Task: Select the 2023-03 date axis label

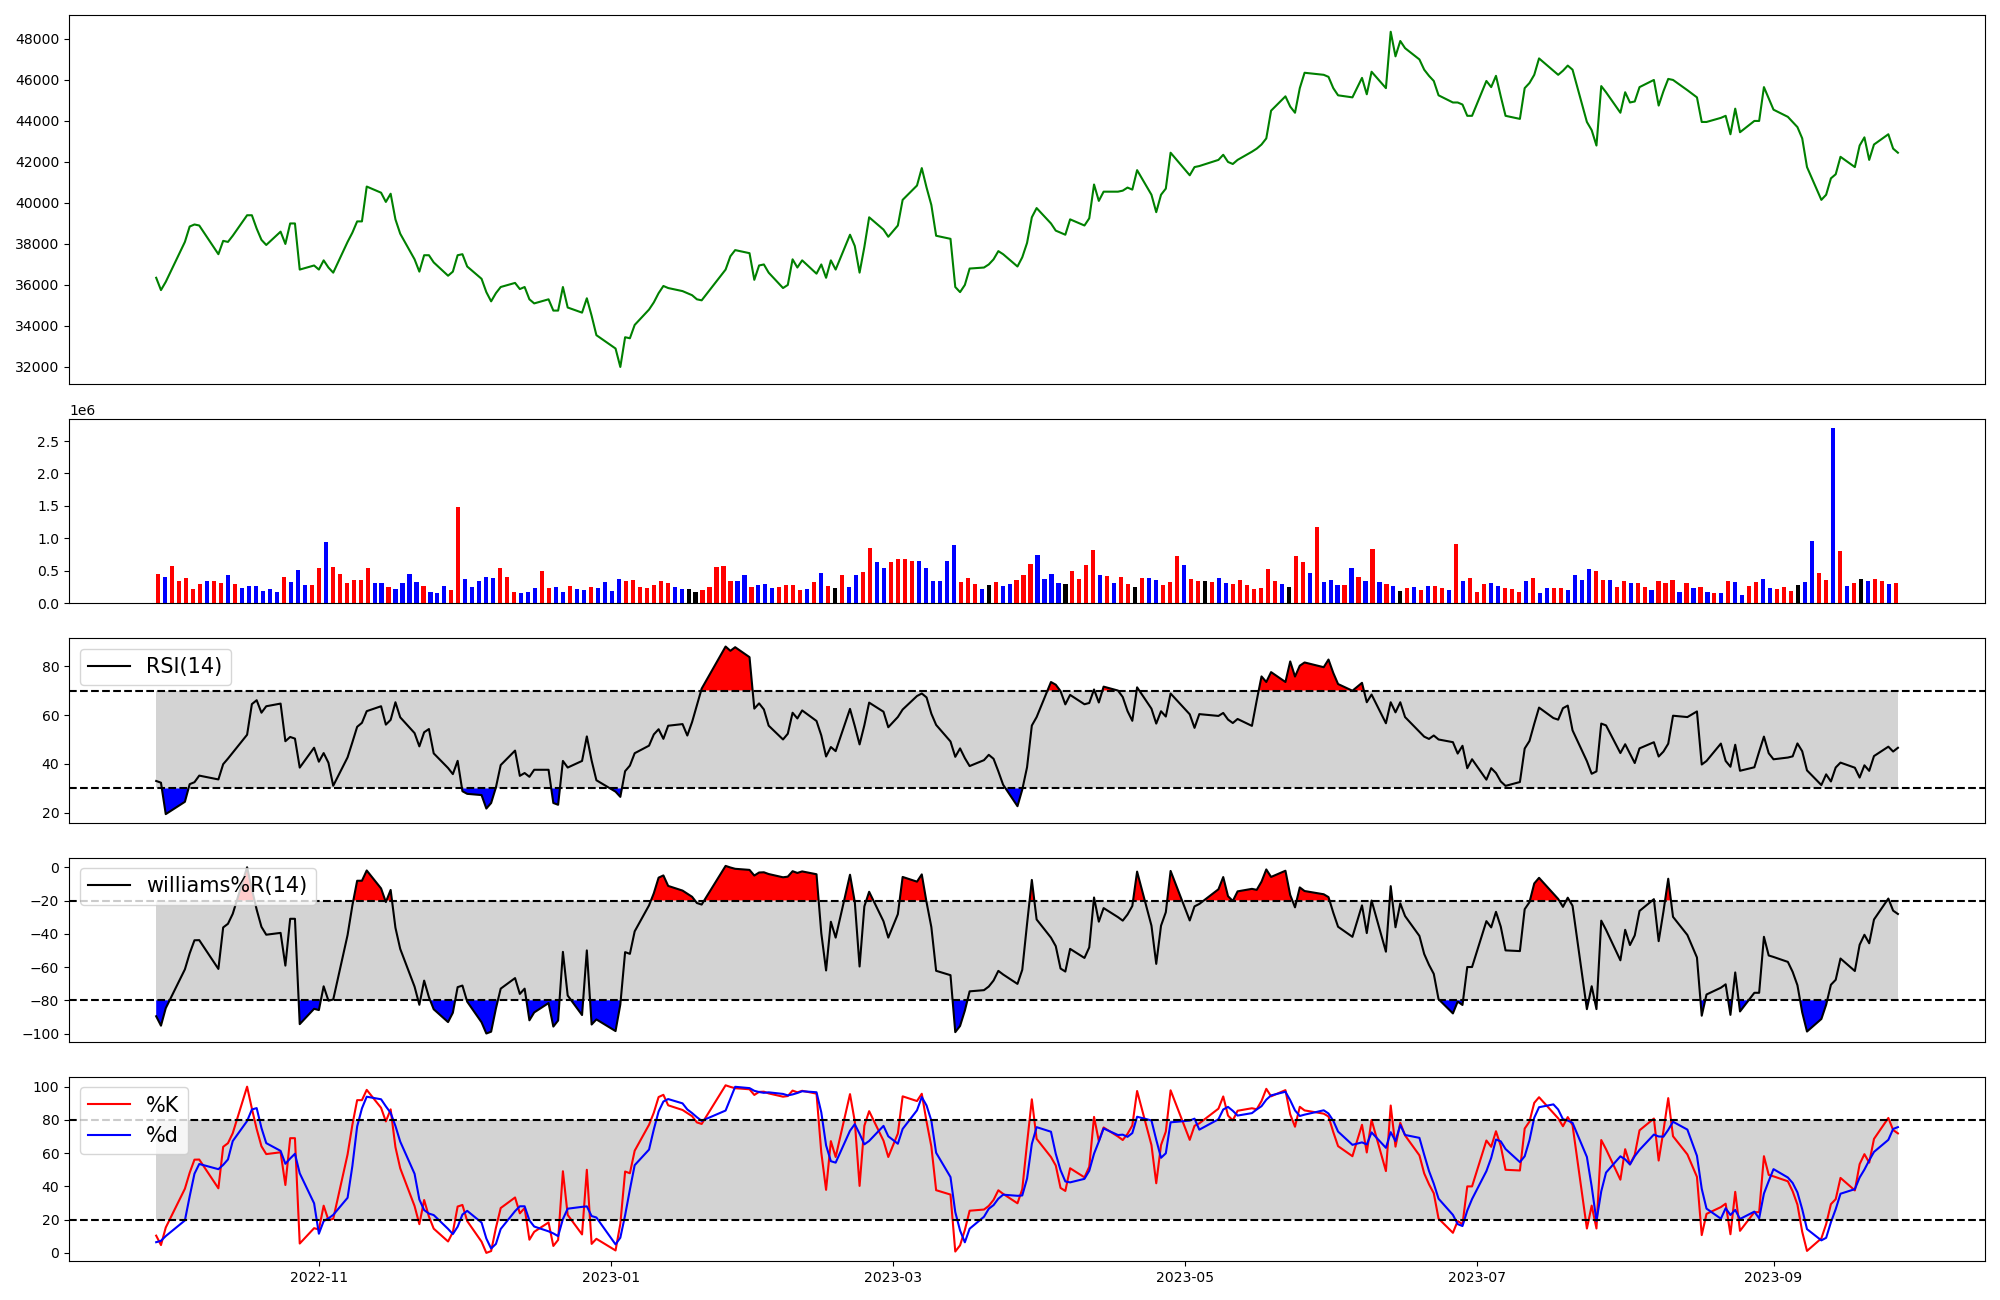Action: pos(892,1277)
